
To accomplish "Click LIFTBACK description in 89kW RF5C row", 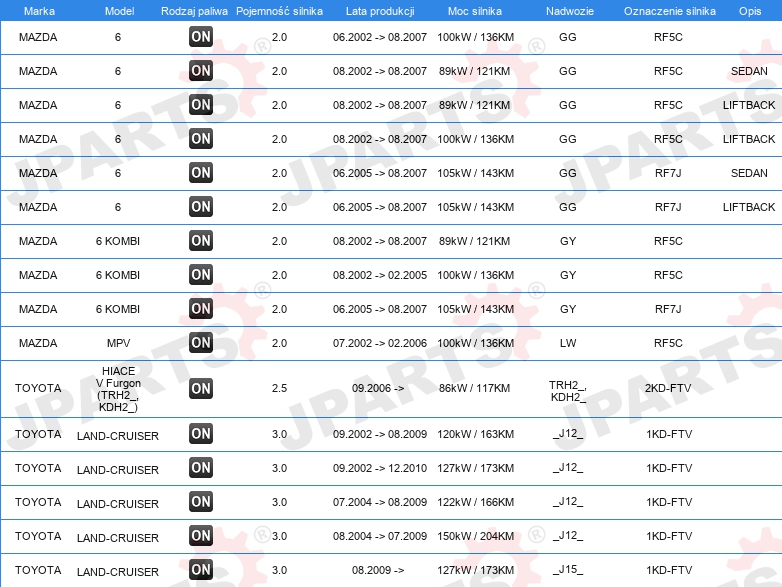I will (749, 105).
